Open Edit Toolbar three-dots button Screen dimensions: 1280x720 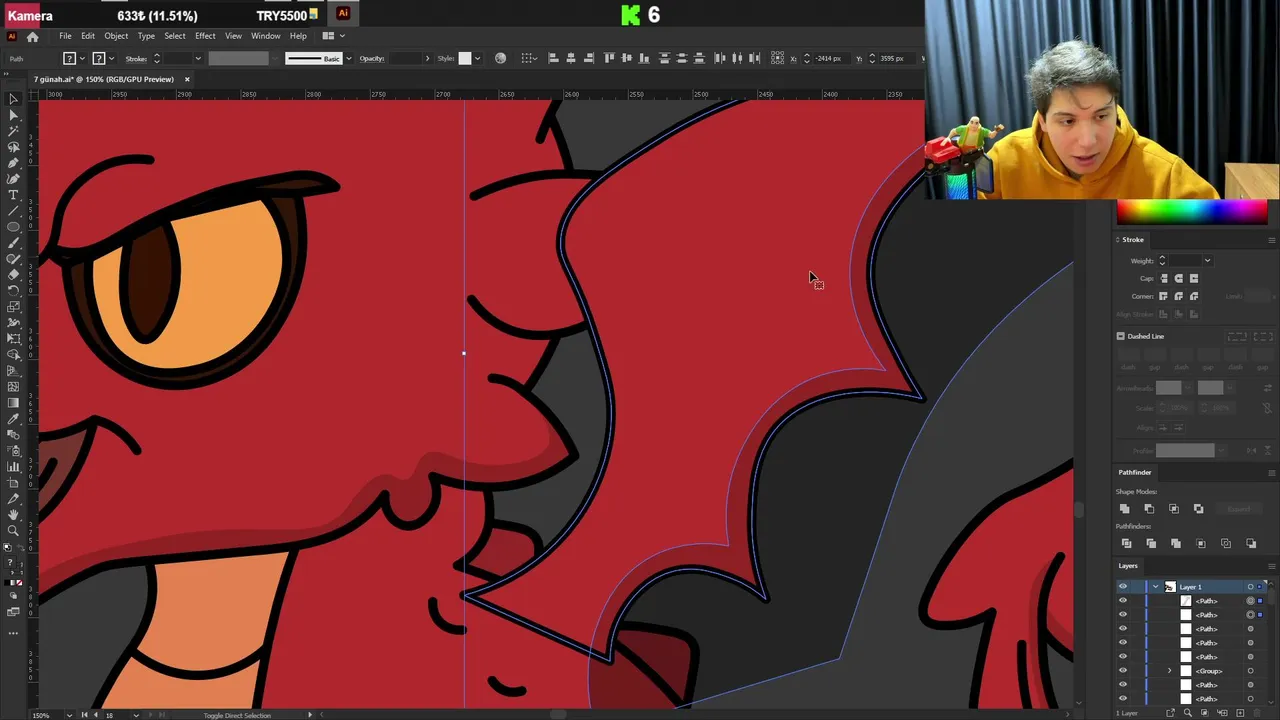click(x=13, y=633)
